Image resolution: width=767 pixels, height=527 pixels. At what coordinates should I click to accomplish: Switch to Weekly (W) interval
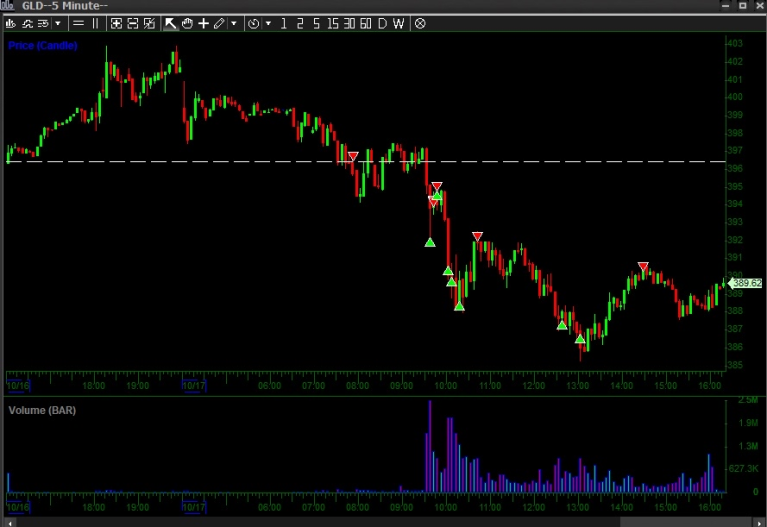point(399,23)
